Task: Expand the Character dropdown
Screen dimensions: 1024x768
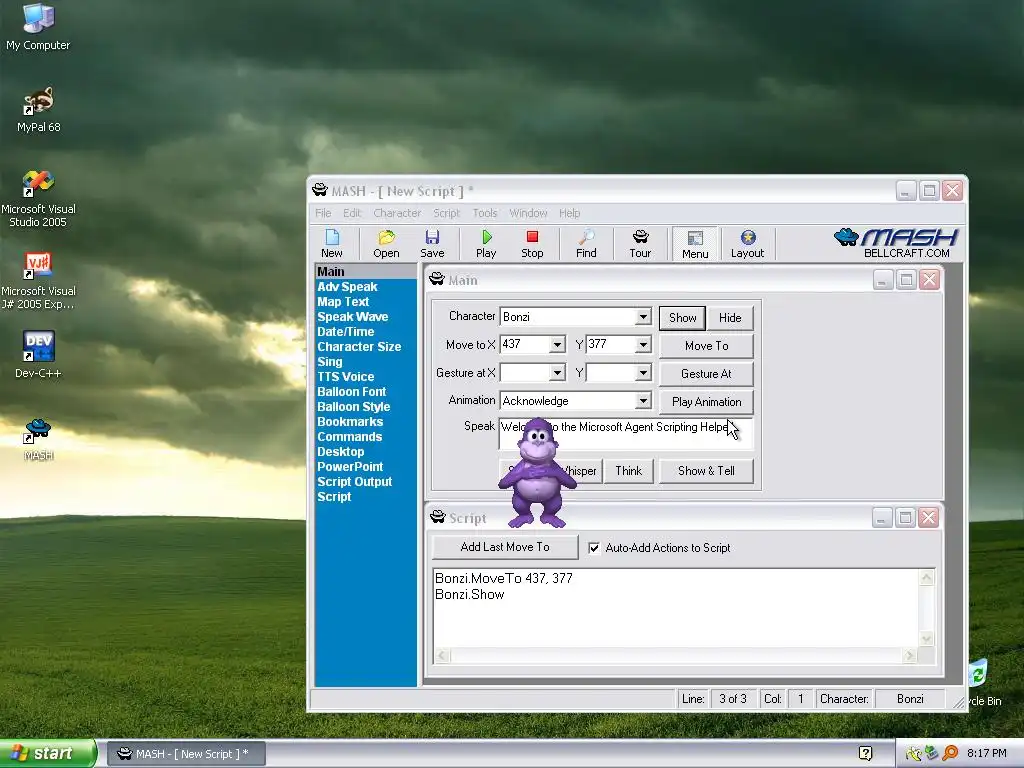Action: (643, 317)
